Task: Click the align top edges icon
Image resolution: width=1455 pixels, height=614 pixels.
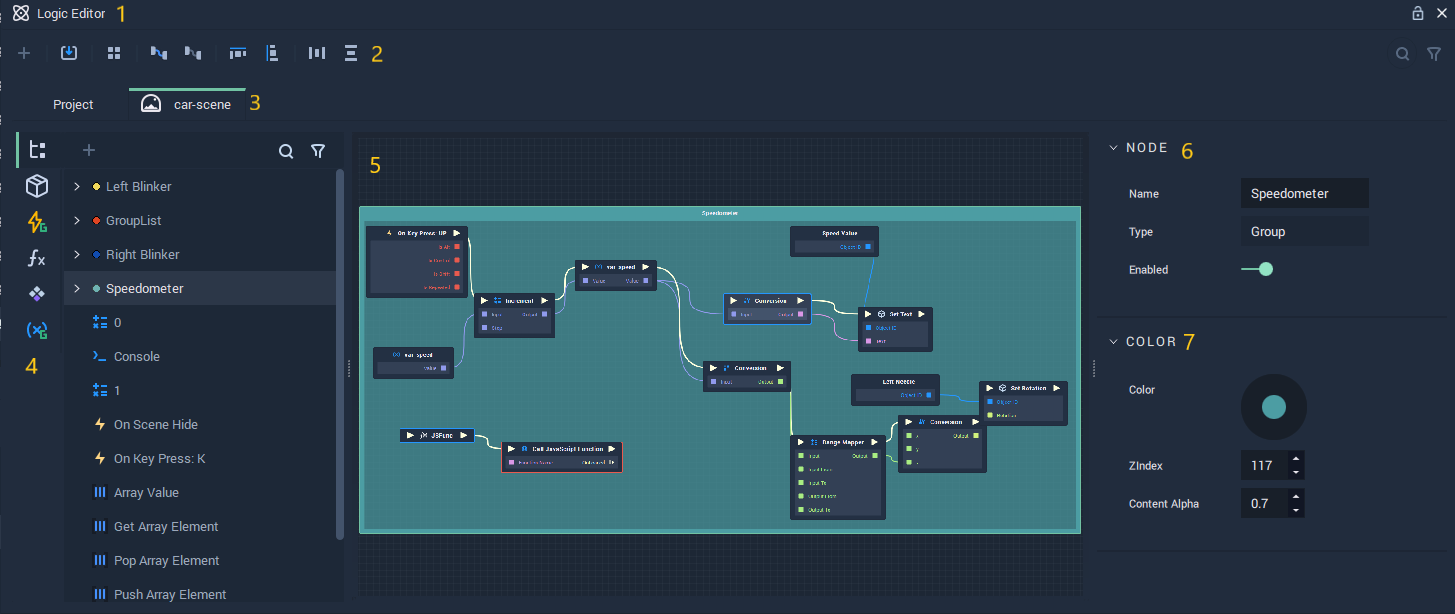Action: point(238,53)
